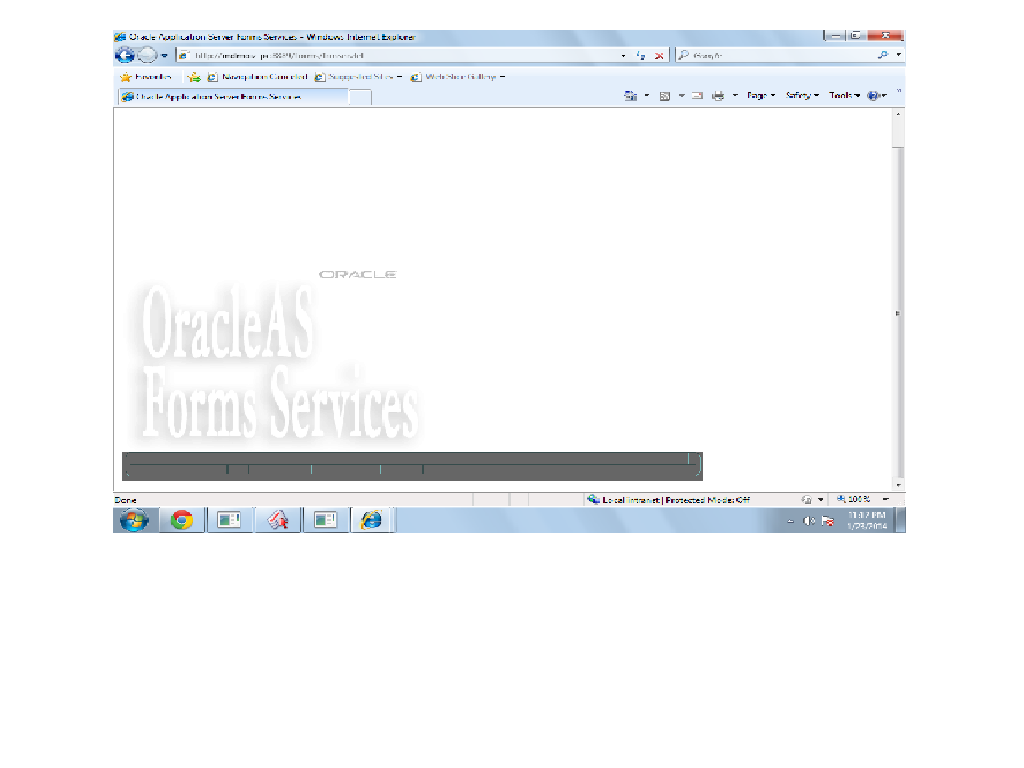The width and height of the screenshot is (1024, 768).
Task: Open the red tool application in taskbar
Action: tap(278, 520)
